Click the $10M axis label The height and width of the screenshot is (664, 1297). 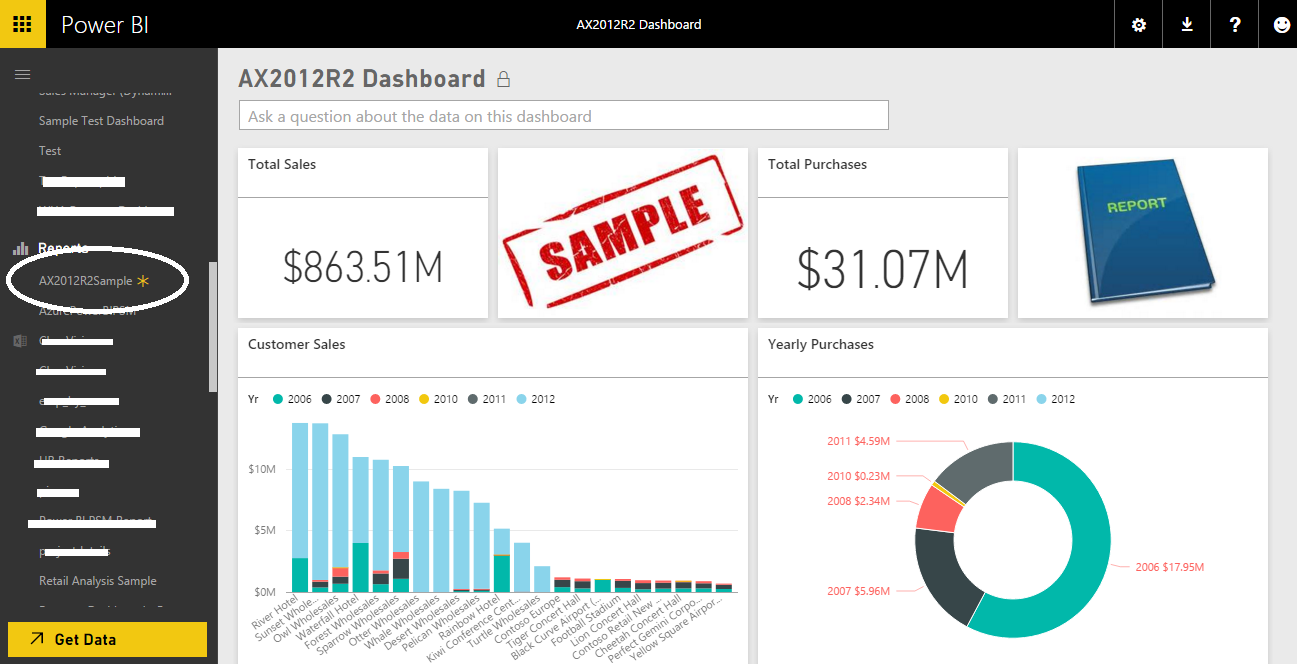point(263,469)
